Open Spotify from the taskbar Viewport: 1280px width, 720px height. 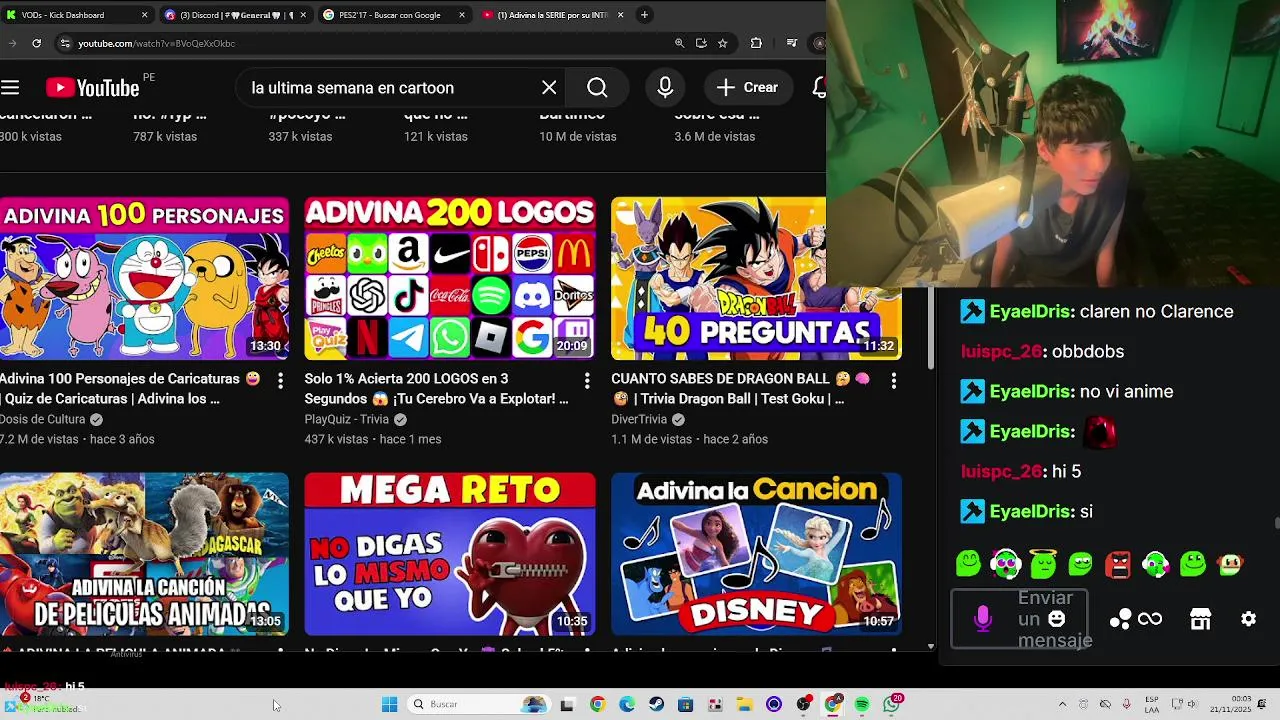[862, 704]
